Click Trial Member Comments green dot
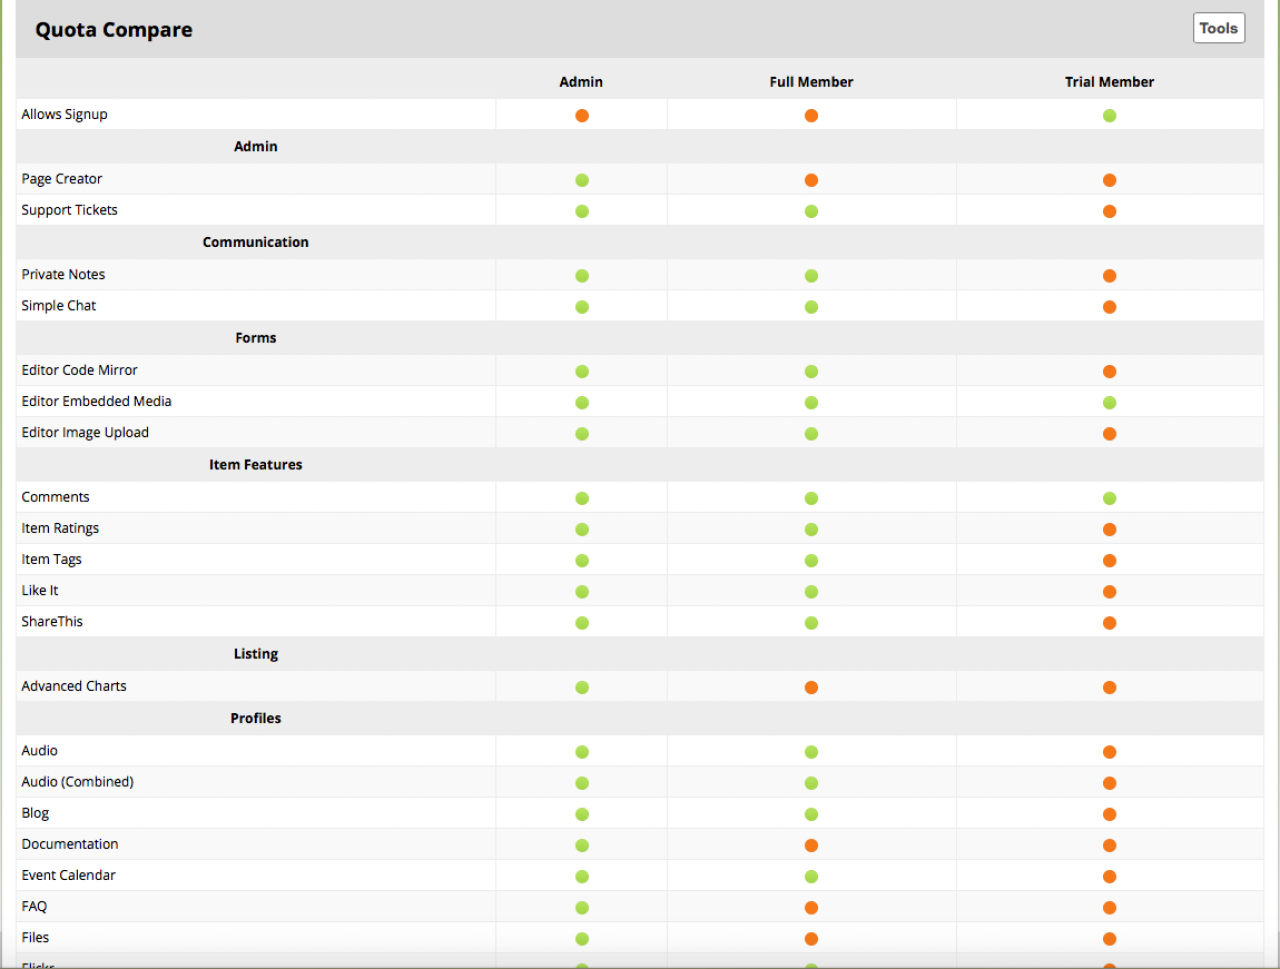This screenshot has height=969, width=1280. pyautogui.click(x=1109, y=498)
